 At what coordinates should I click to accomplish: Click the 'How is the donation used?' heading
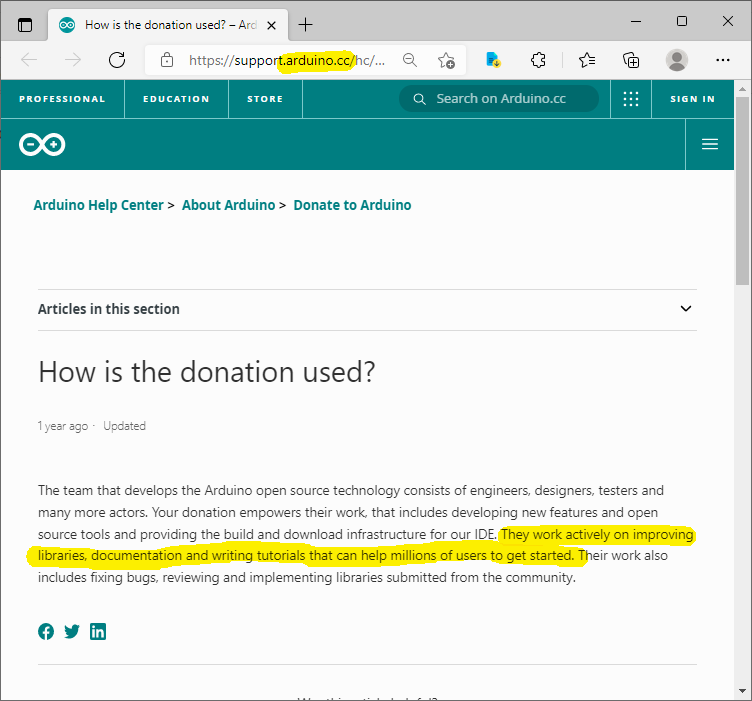point(207,372)
